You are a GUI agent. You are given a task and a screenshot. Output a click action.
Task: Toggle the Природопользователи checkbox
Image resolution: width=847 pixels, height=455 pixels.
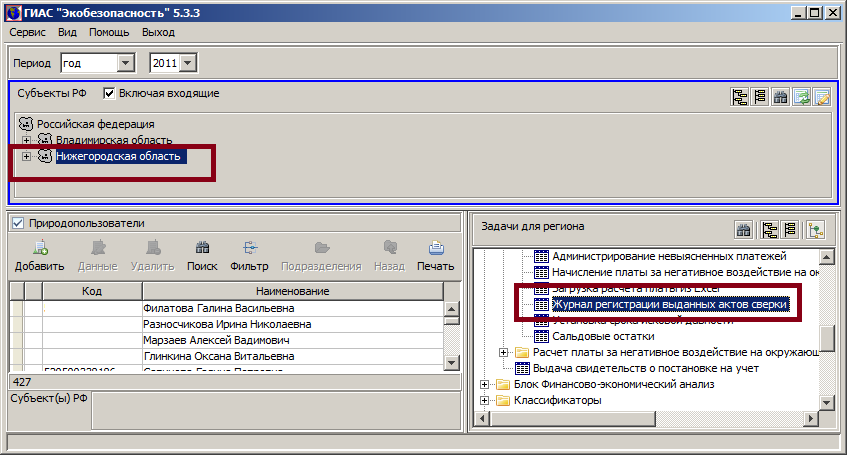(x=17, y=223)
